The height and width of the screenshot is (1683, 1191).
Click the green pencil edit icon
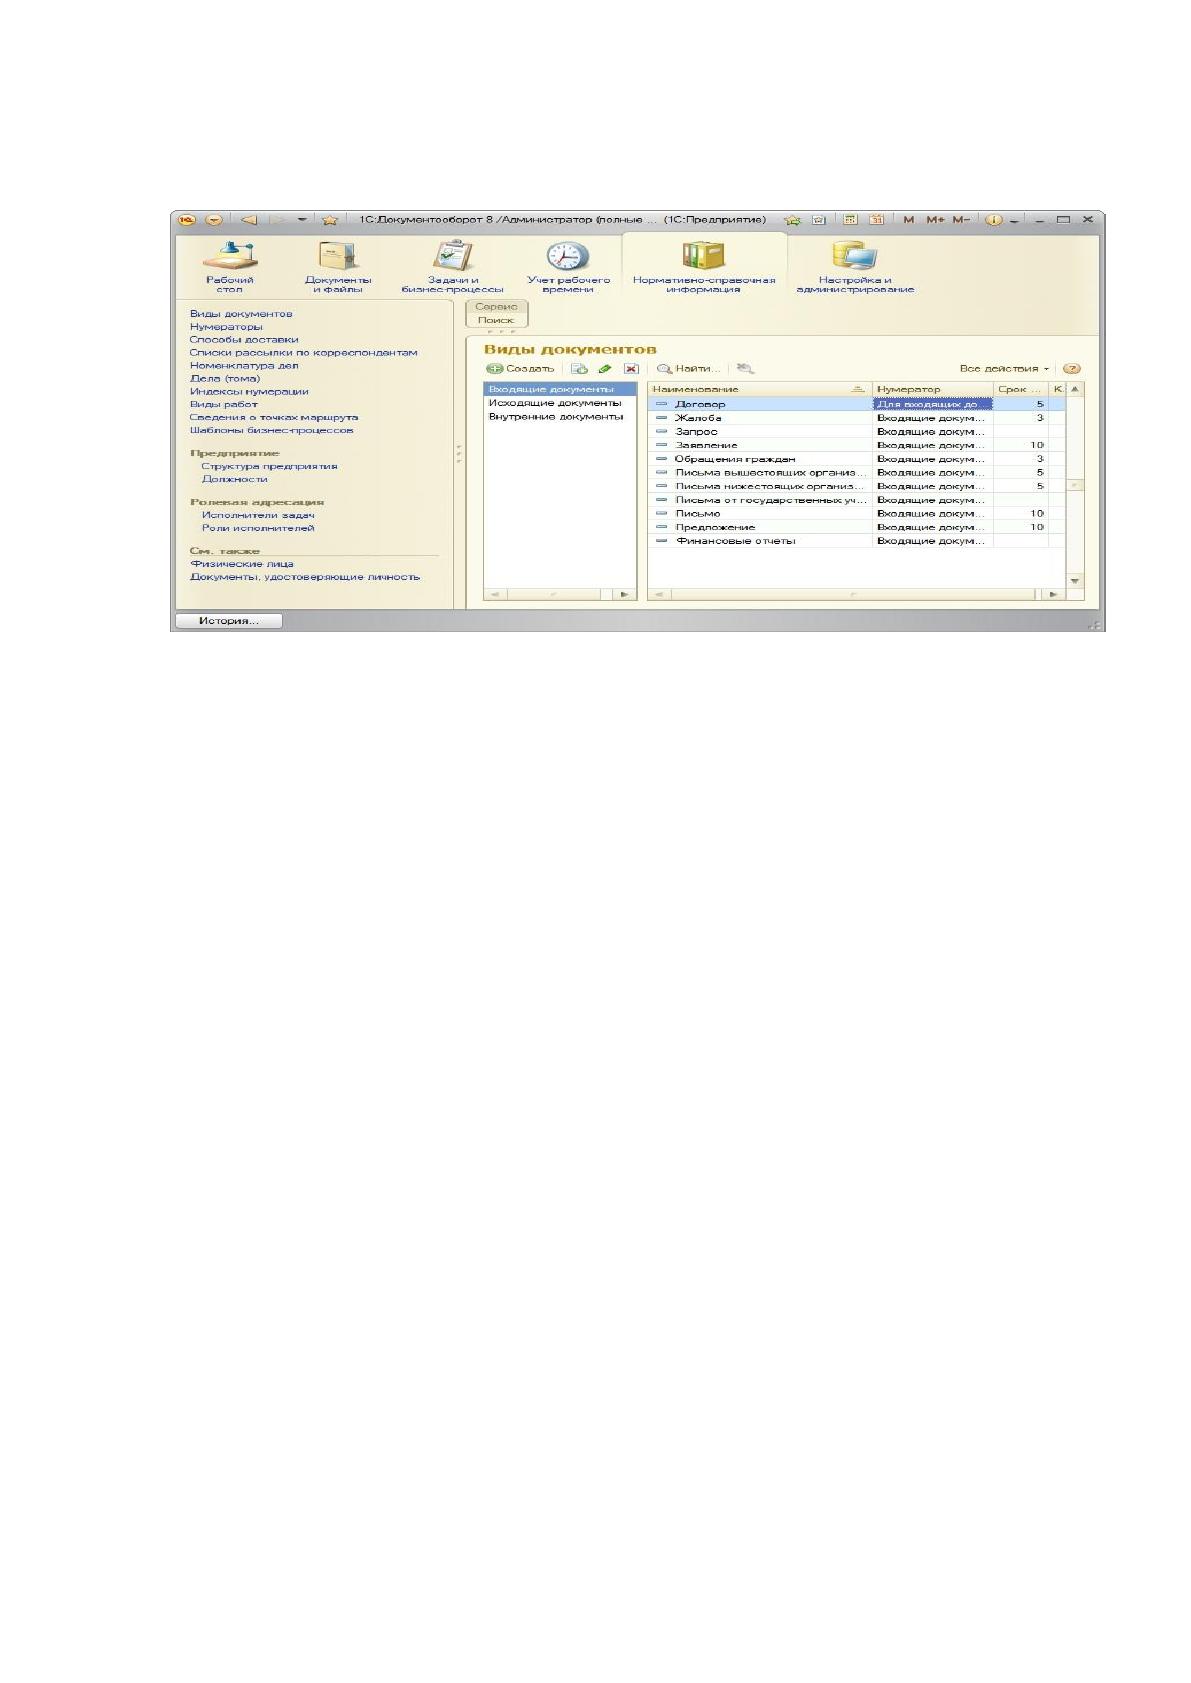coord(605,368)
